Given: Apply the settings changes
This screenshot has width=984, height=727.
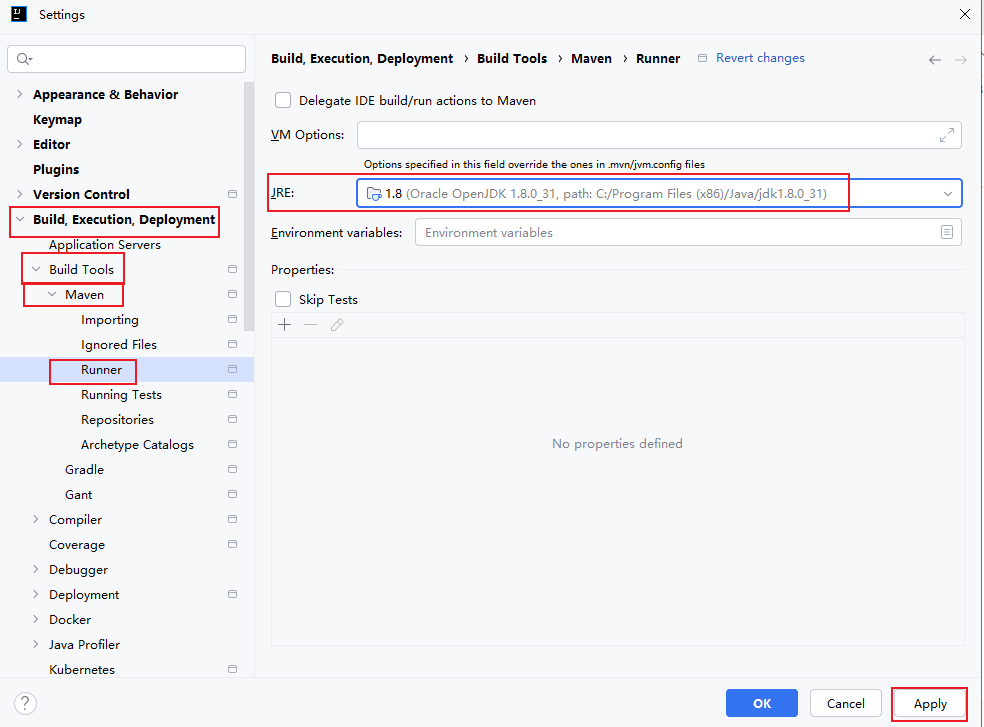Looking at the screenshot, I should (x=930, y=703).
